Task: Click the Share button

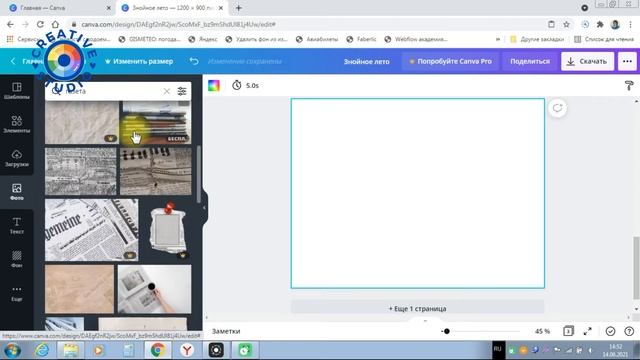Action: point(530,61)
